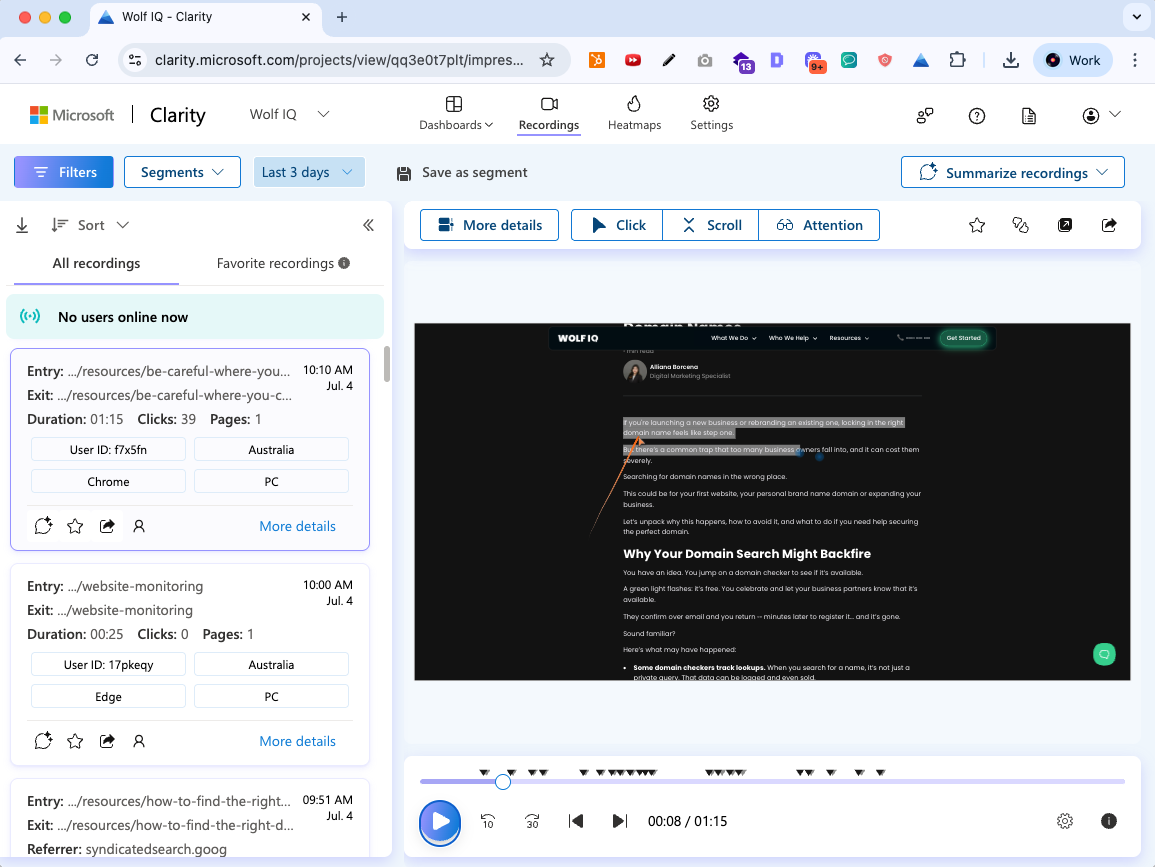Click Save as segment
The width and height of the screenshot is (1155, 867).
coord(462,172)
